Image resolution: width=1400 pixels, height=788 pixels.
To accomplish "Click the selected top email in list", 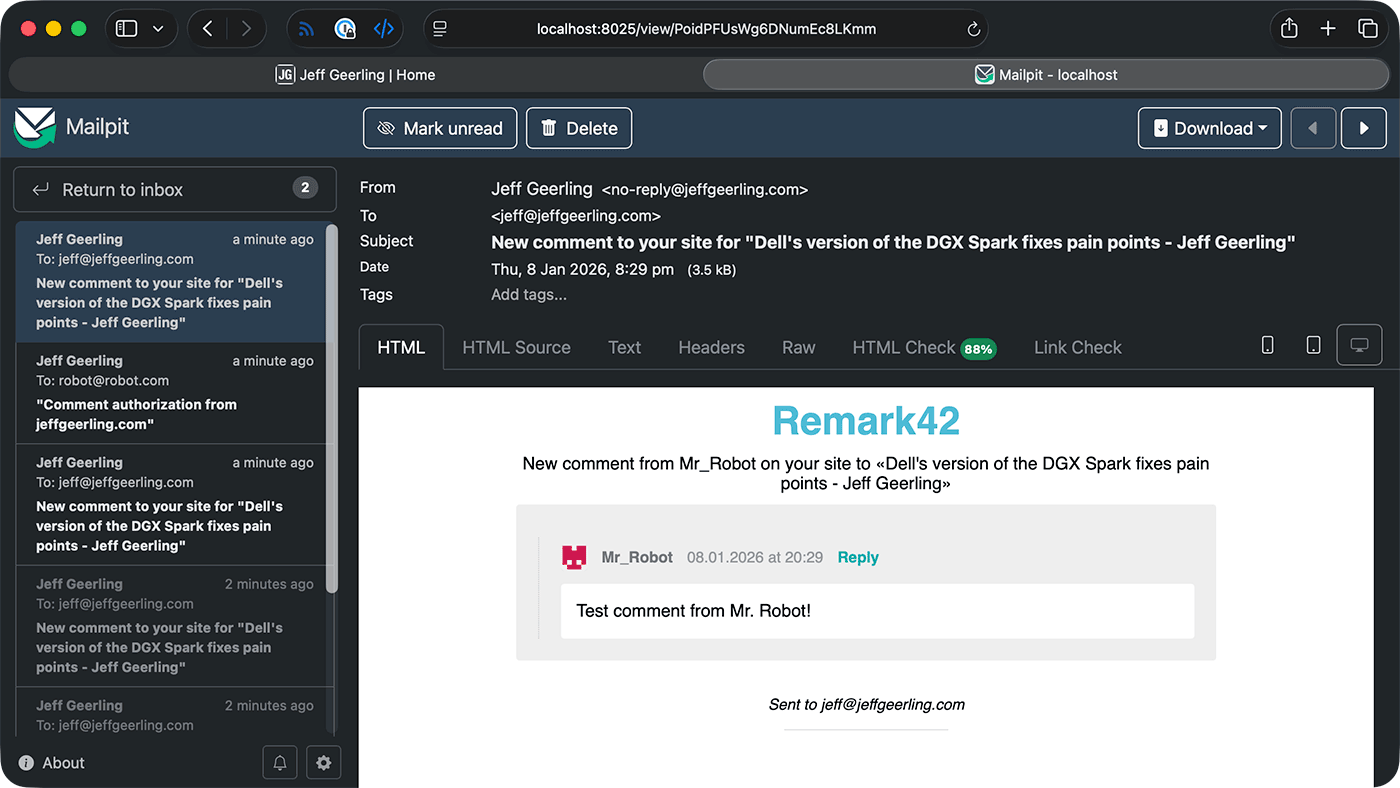I will pyautogui.click(x=171, y=282).
